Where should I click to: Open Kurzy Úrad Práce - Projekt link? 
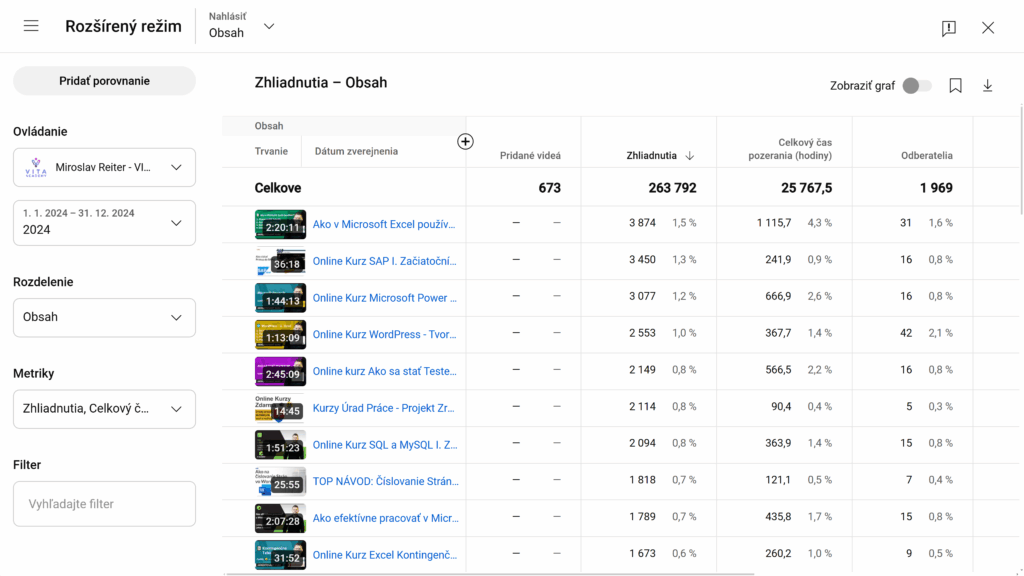tap(383, 408)
